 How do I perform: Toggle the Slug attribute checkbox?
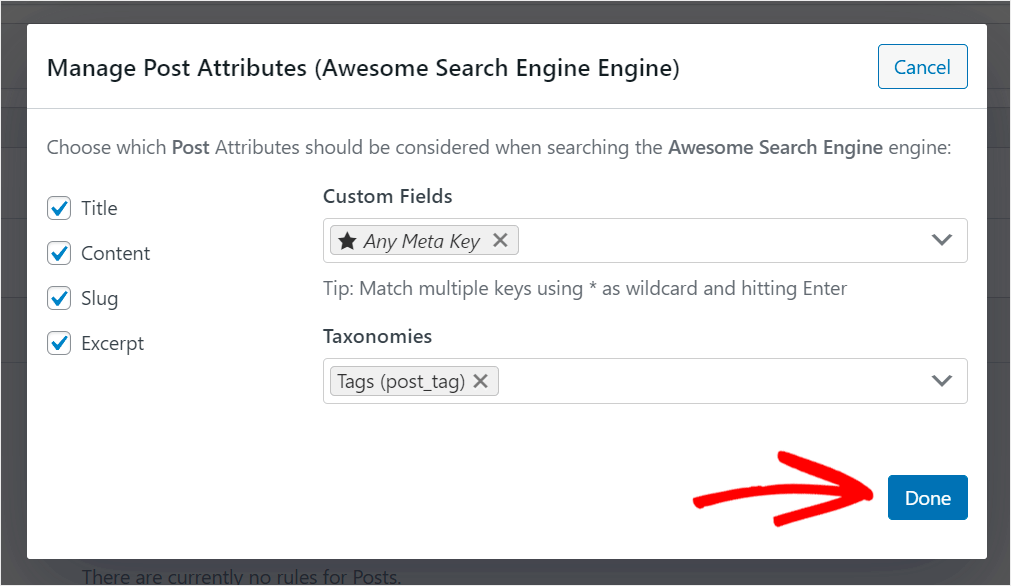pos(59,298)
